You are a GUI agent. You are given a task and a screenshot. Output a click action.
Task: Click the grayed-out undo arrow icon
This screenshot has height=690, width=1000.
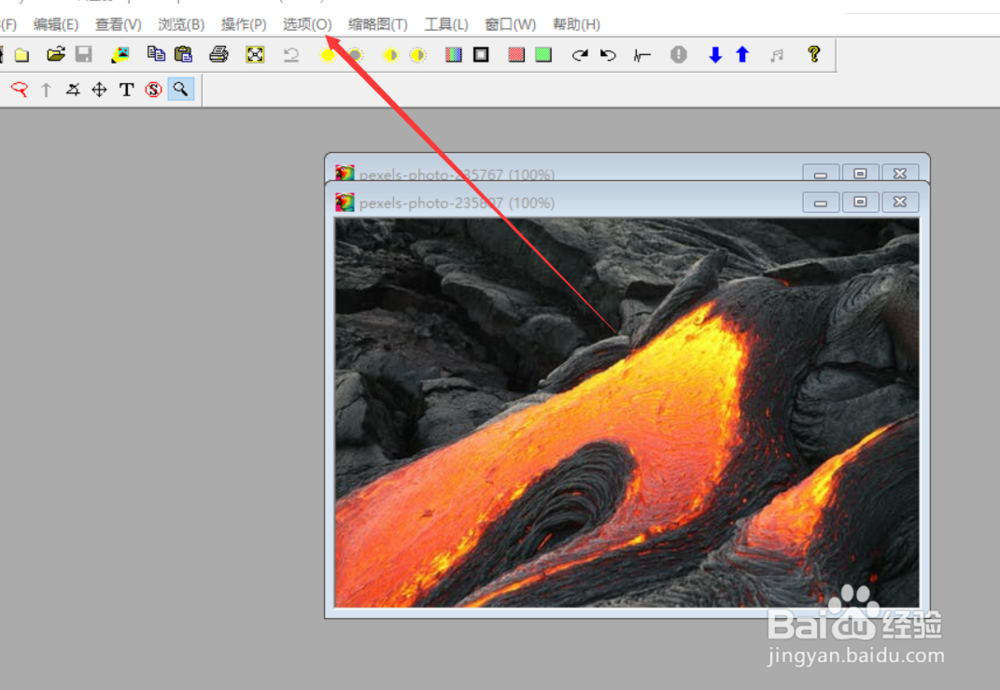click(291, 55)
